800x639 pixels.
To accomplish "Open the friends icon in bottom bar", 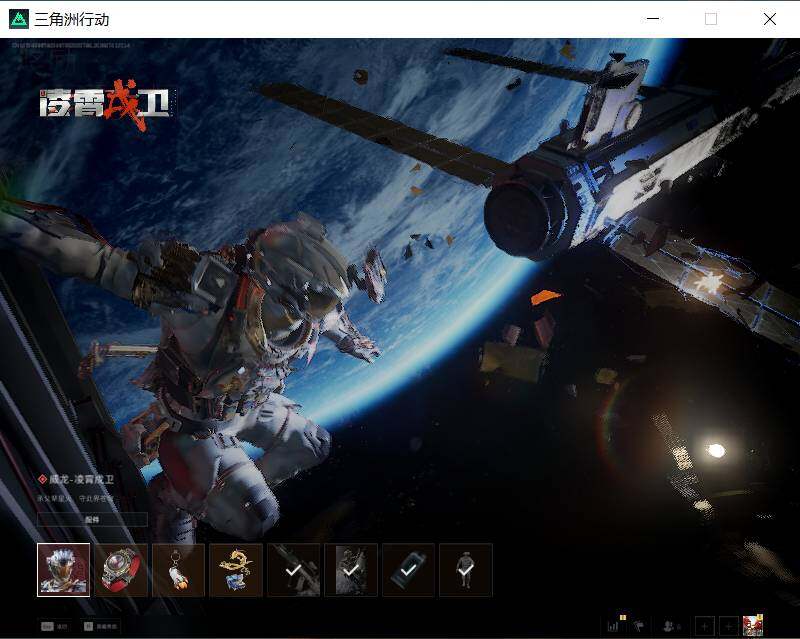I will click(671, 626).
